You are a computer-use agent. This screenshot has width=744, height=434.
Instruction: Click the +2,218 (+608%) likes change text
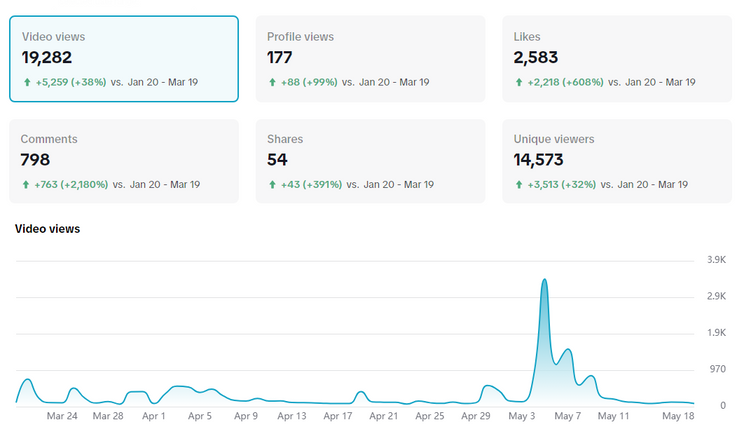click(x=566, y=82)
